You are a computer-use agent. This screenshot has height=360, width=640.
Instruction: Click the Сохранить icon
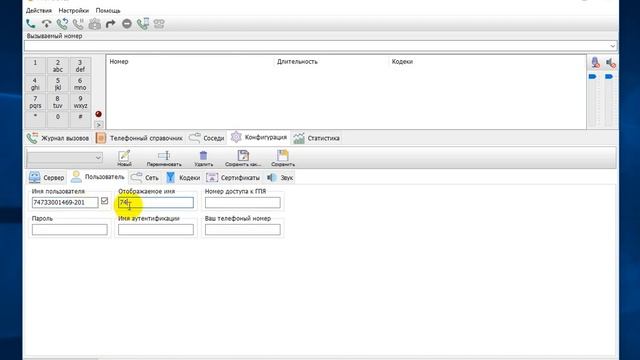tap(283, 158)
